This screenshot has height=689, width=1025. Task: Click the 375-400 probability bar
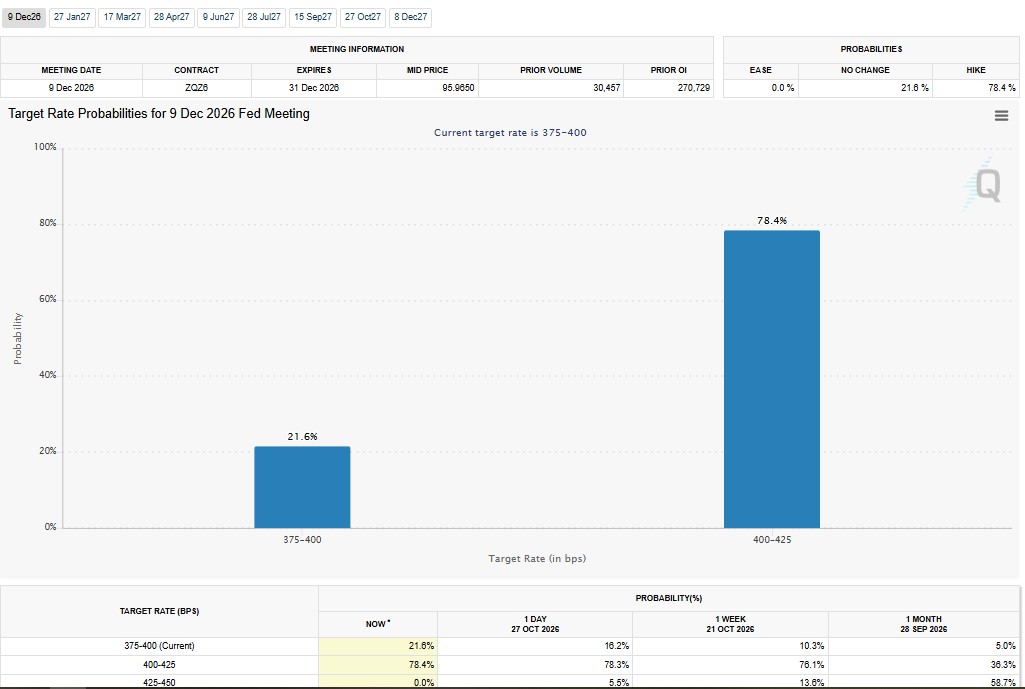point(302,487)
